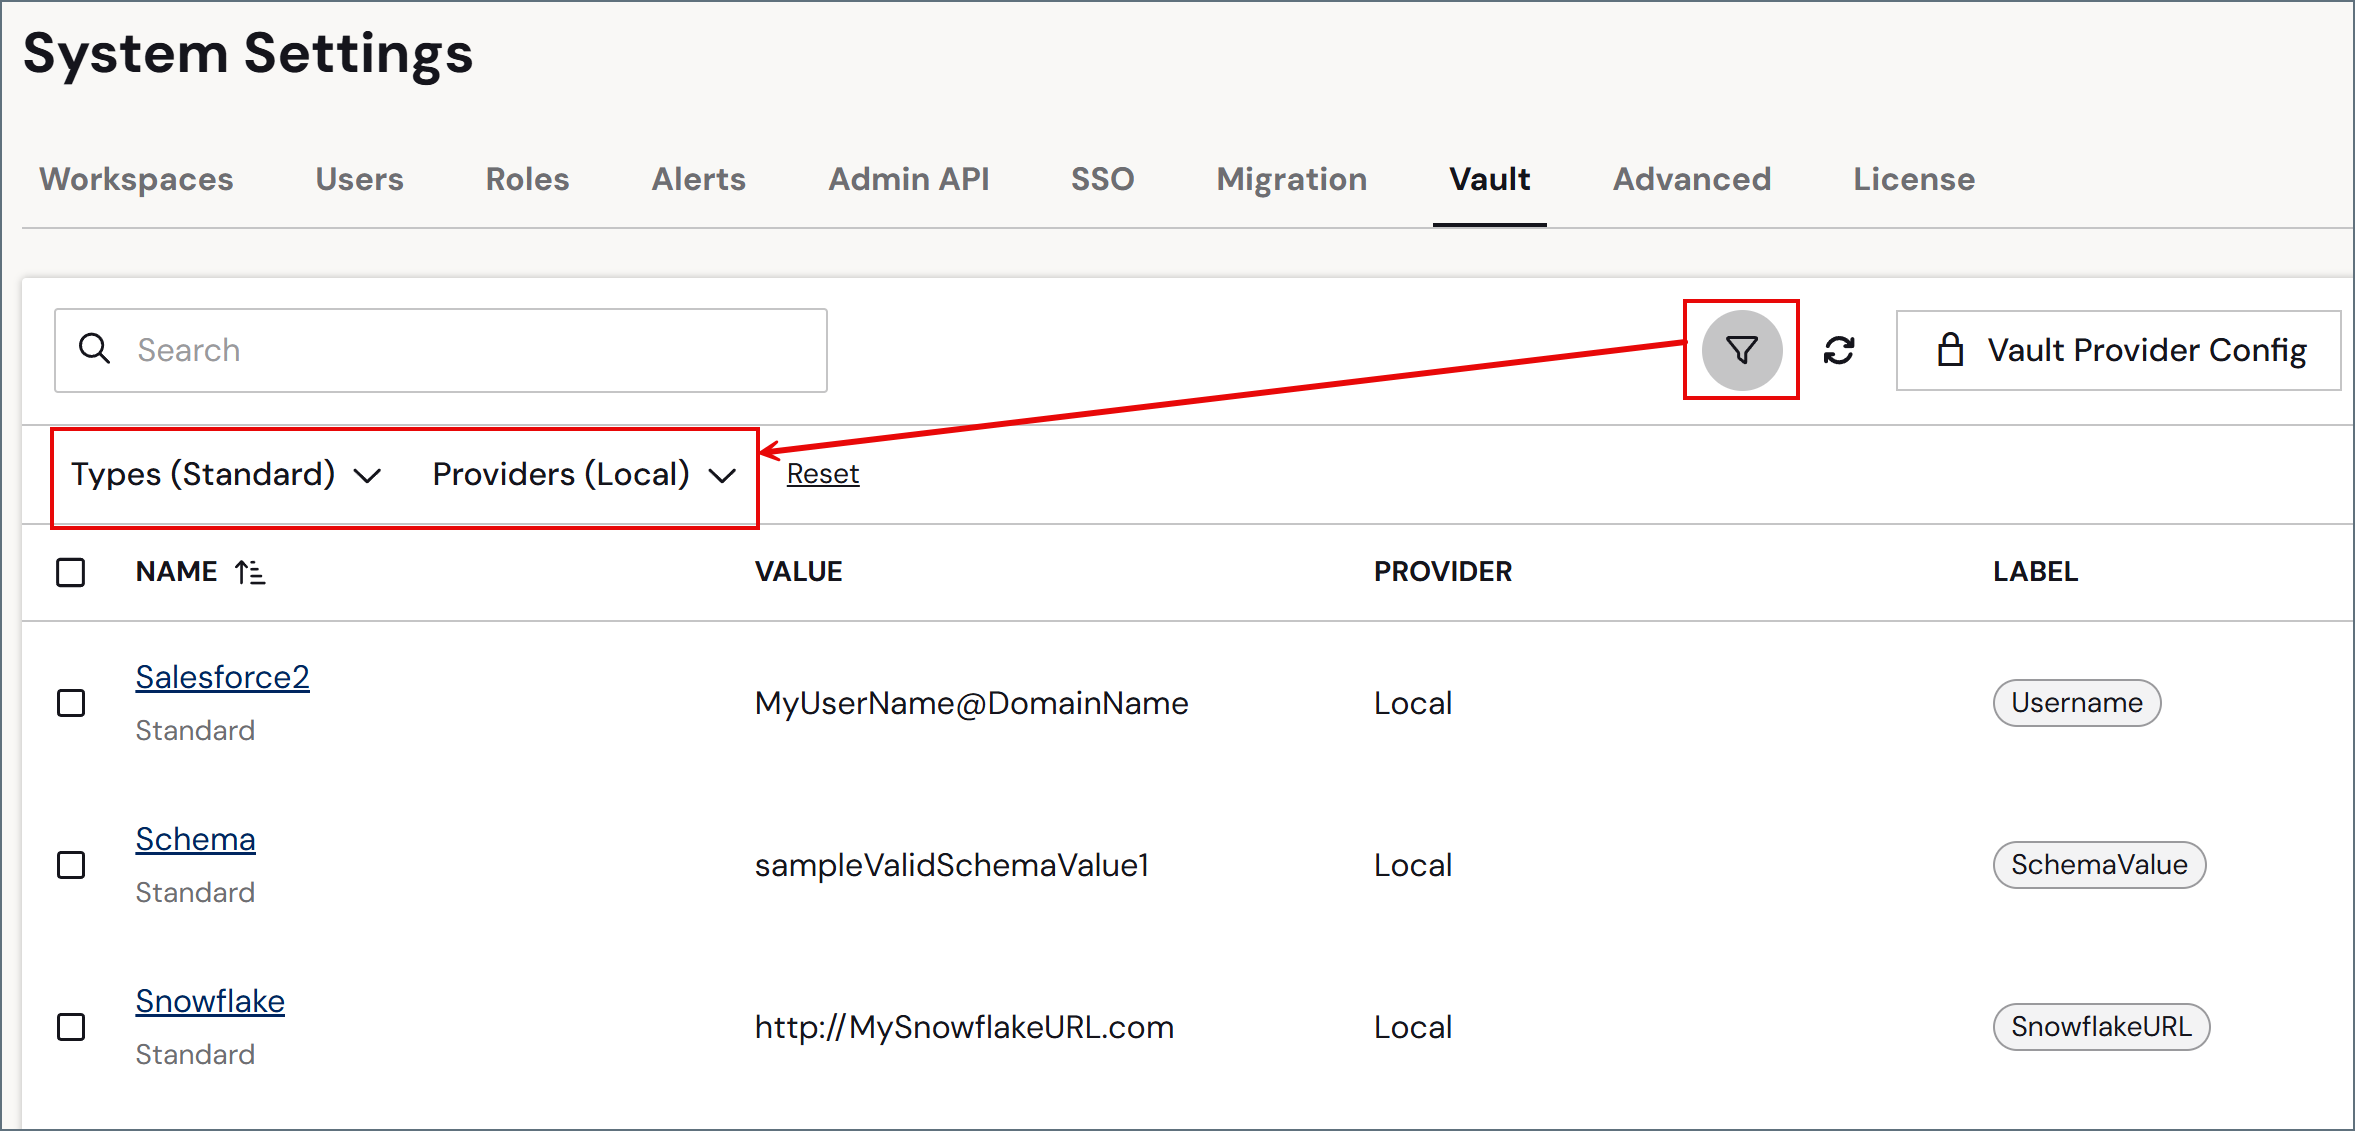Click into the Search field
Viewport: 2355px width, 1131px height.
coord(441,350)
